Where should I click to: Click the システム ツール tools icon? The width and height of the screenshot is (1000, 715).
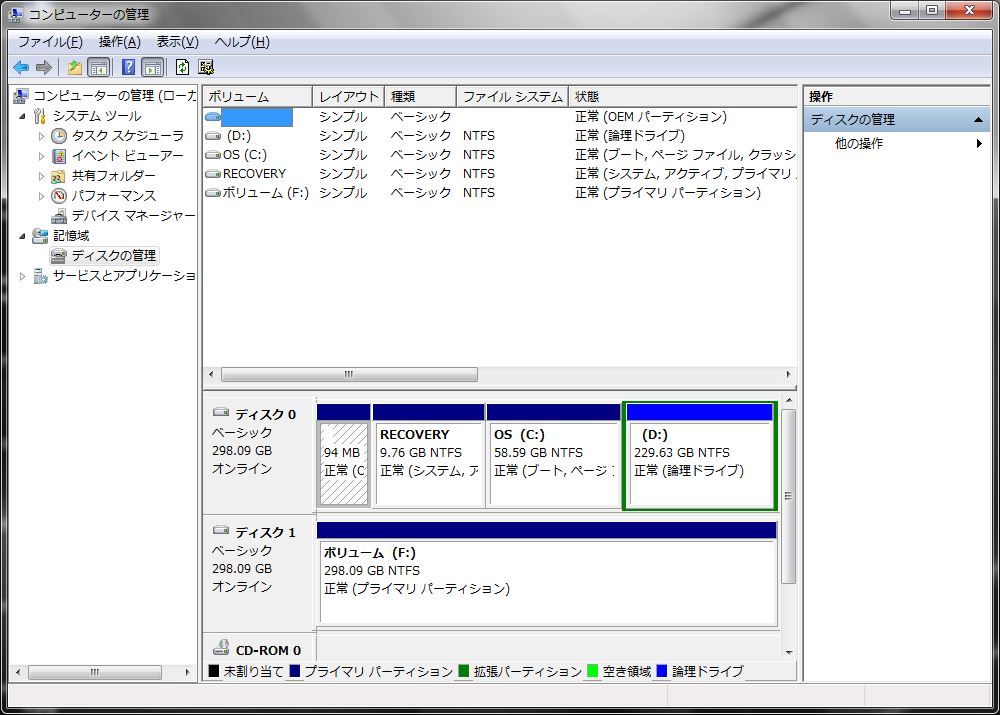point(40,116)
